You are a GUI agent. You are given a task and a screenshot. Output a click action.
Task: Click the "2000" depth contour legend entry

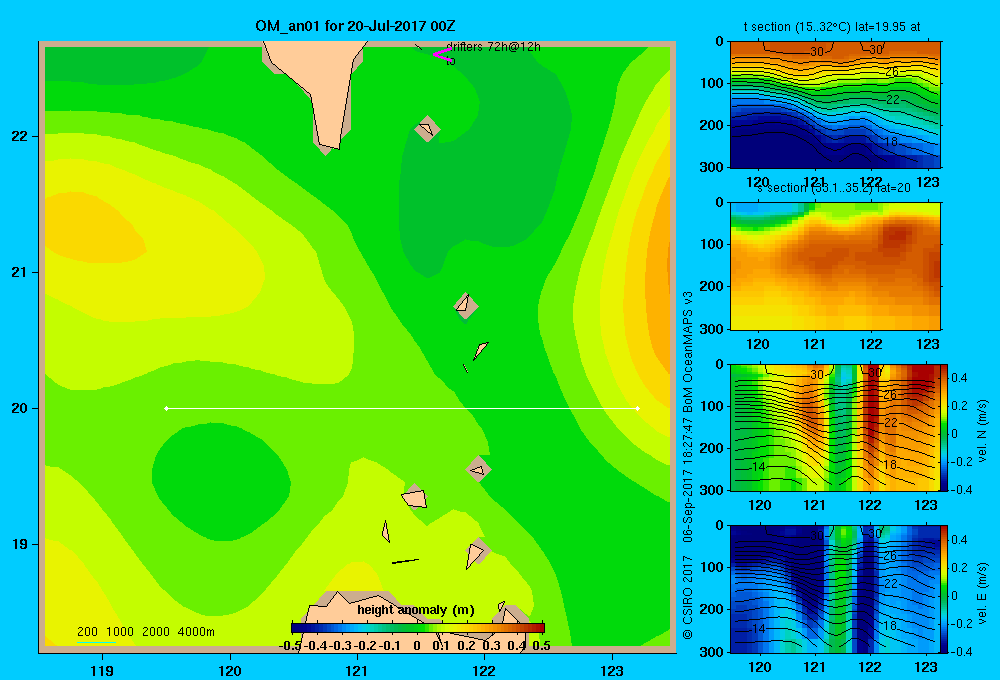tap(156, 632)
